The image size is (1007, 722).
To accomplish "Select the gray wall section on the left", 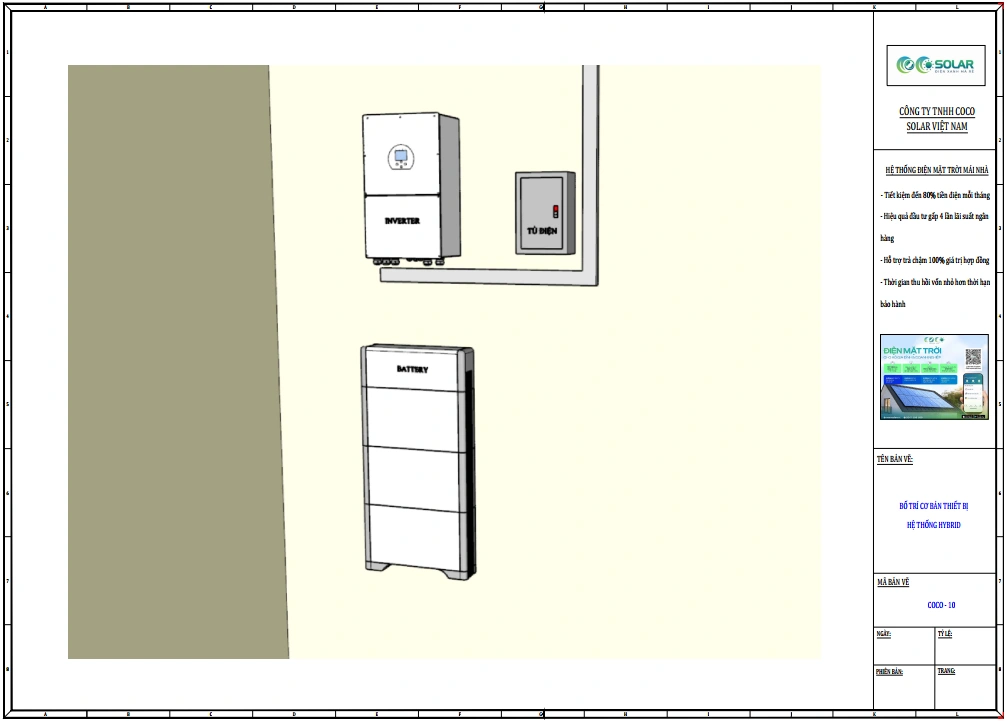I will coord(170,360).
